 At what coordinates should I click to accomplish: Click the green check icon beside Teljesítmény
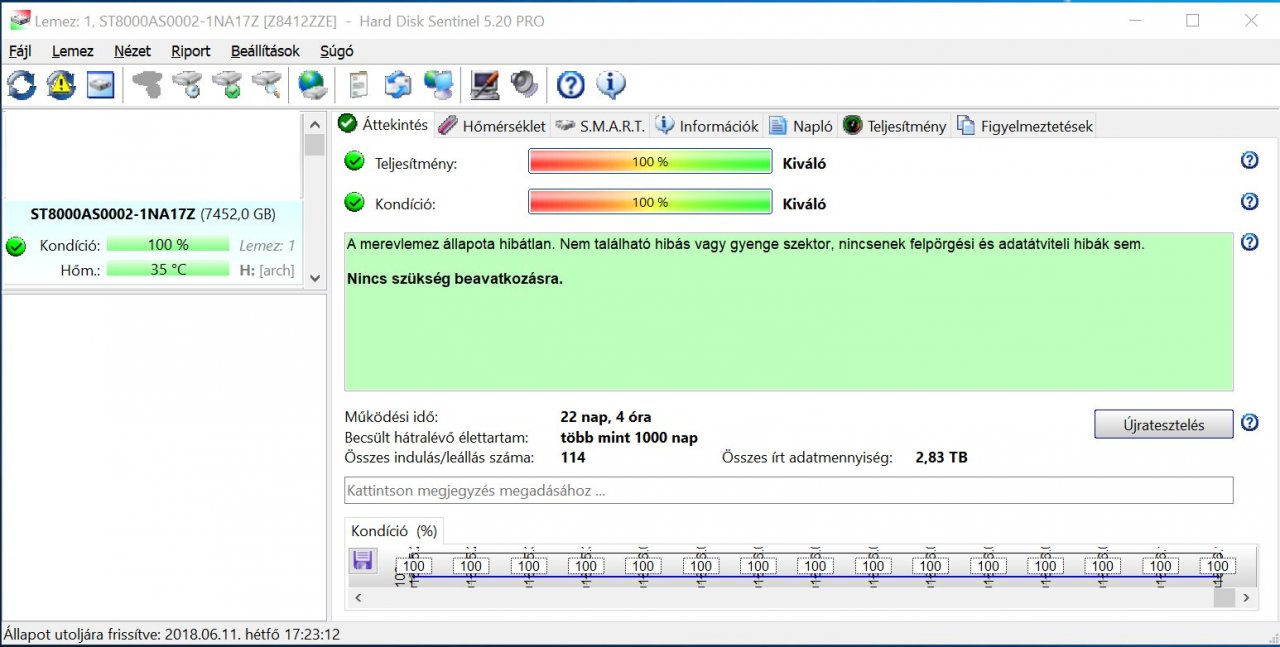coord(354,161)
